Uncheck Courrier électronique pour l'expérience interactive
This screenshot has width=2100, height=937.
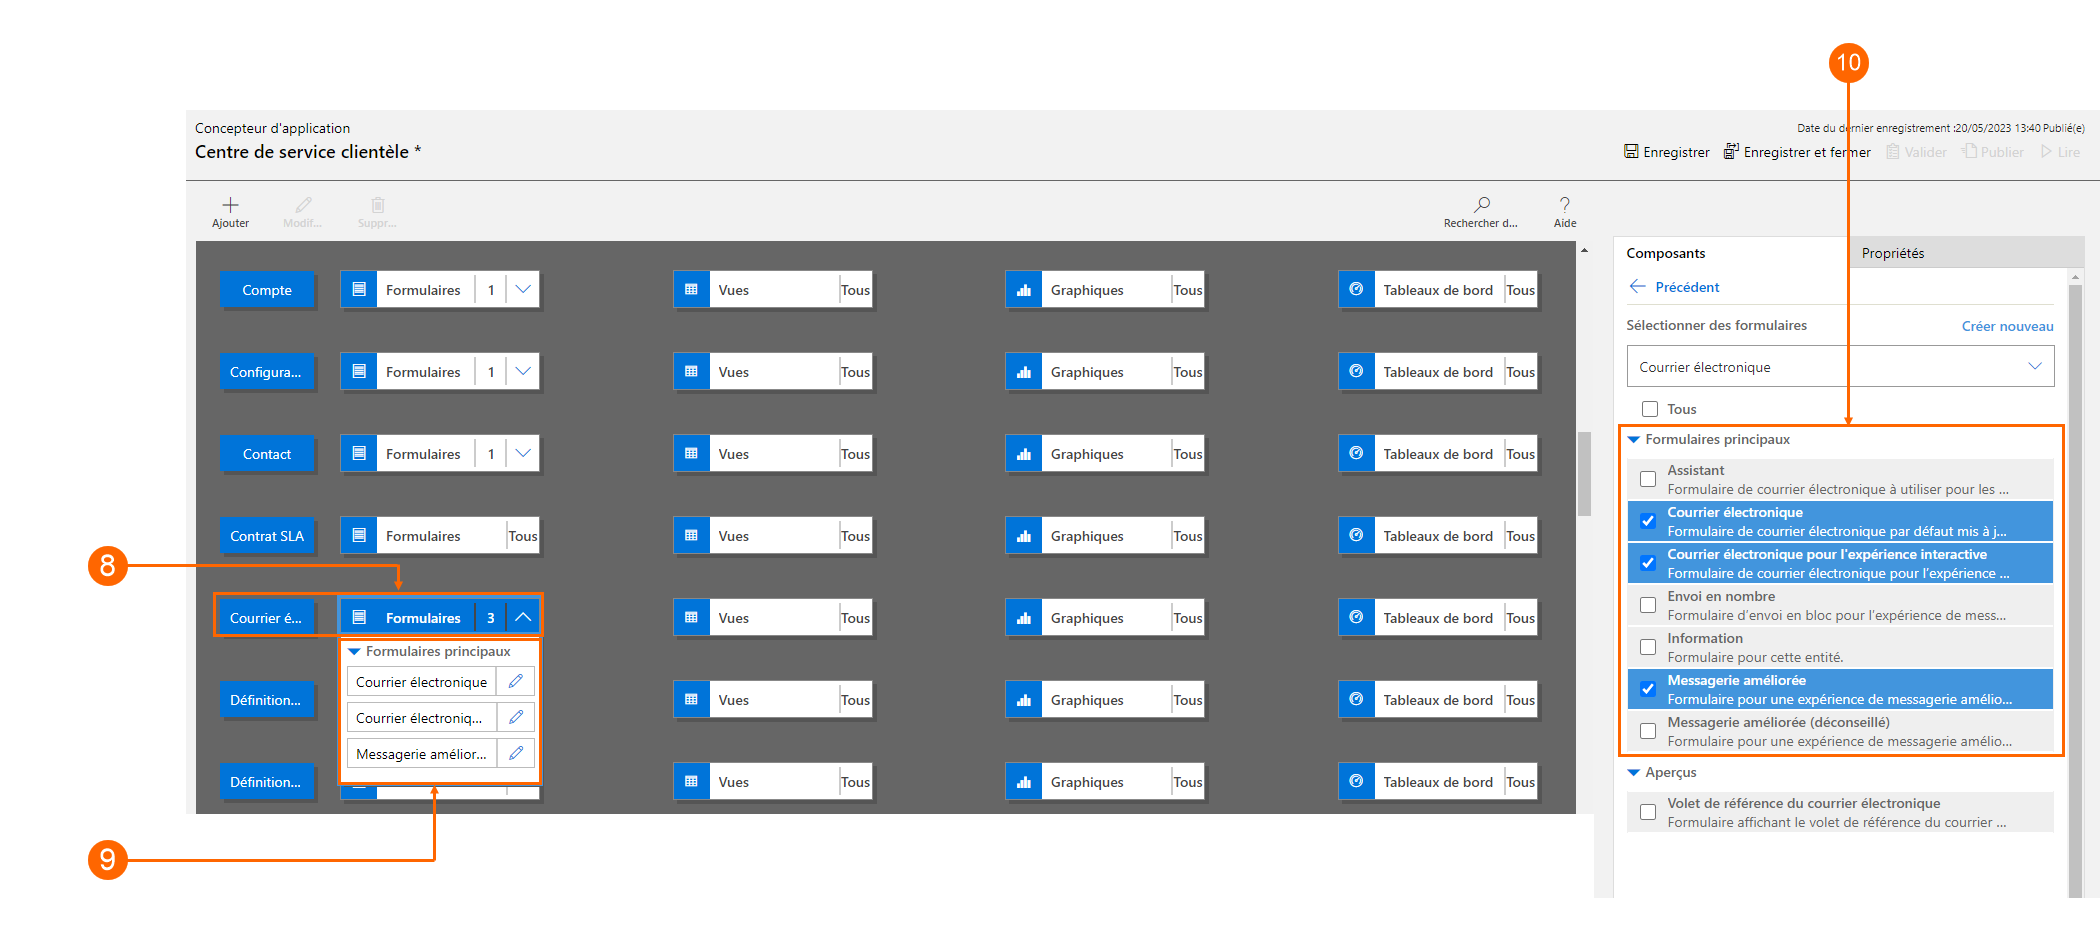(1648, 563)
